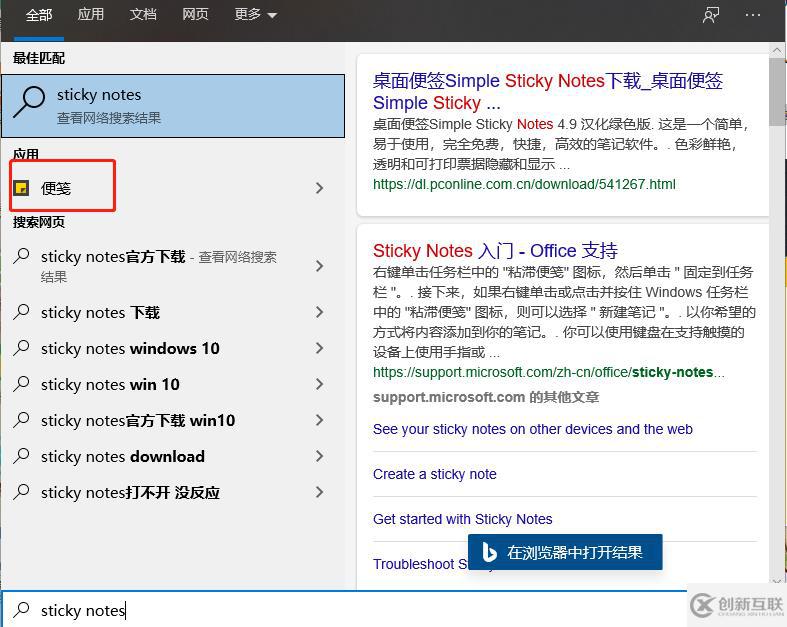Image resolution: width=787 pixels, height=627 pixels.
Task: Open 'Create a sticky note' link
Action: (435, 474)
